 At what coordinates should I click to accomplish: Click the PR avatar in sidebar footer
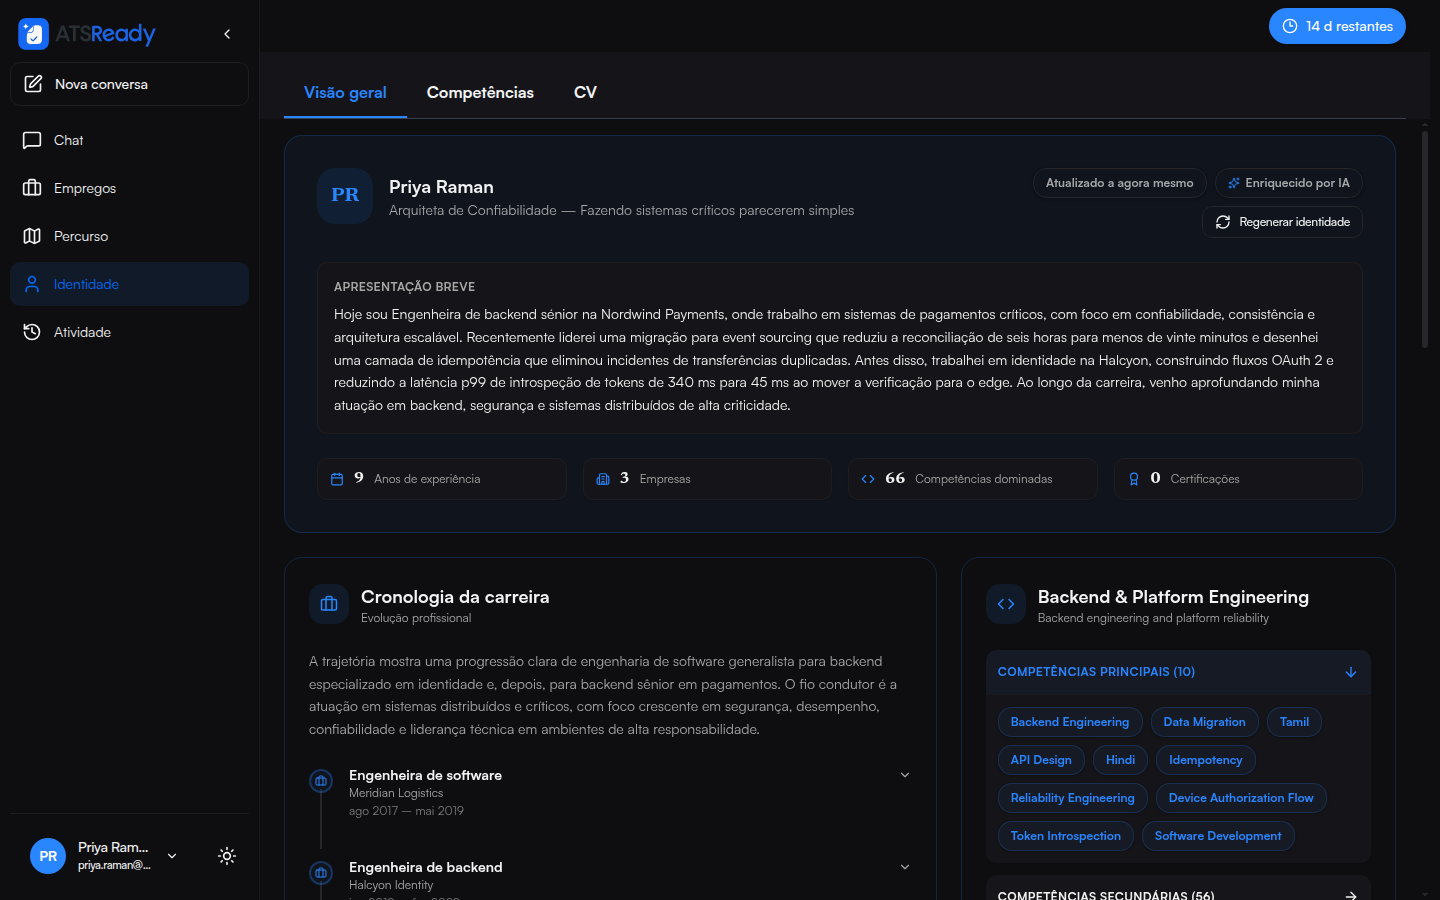48,856
